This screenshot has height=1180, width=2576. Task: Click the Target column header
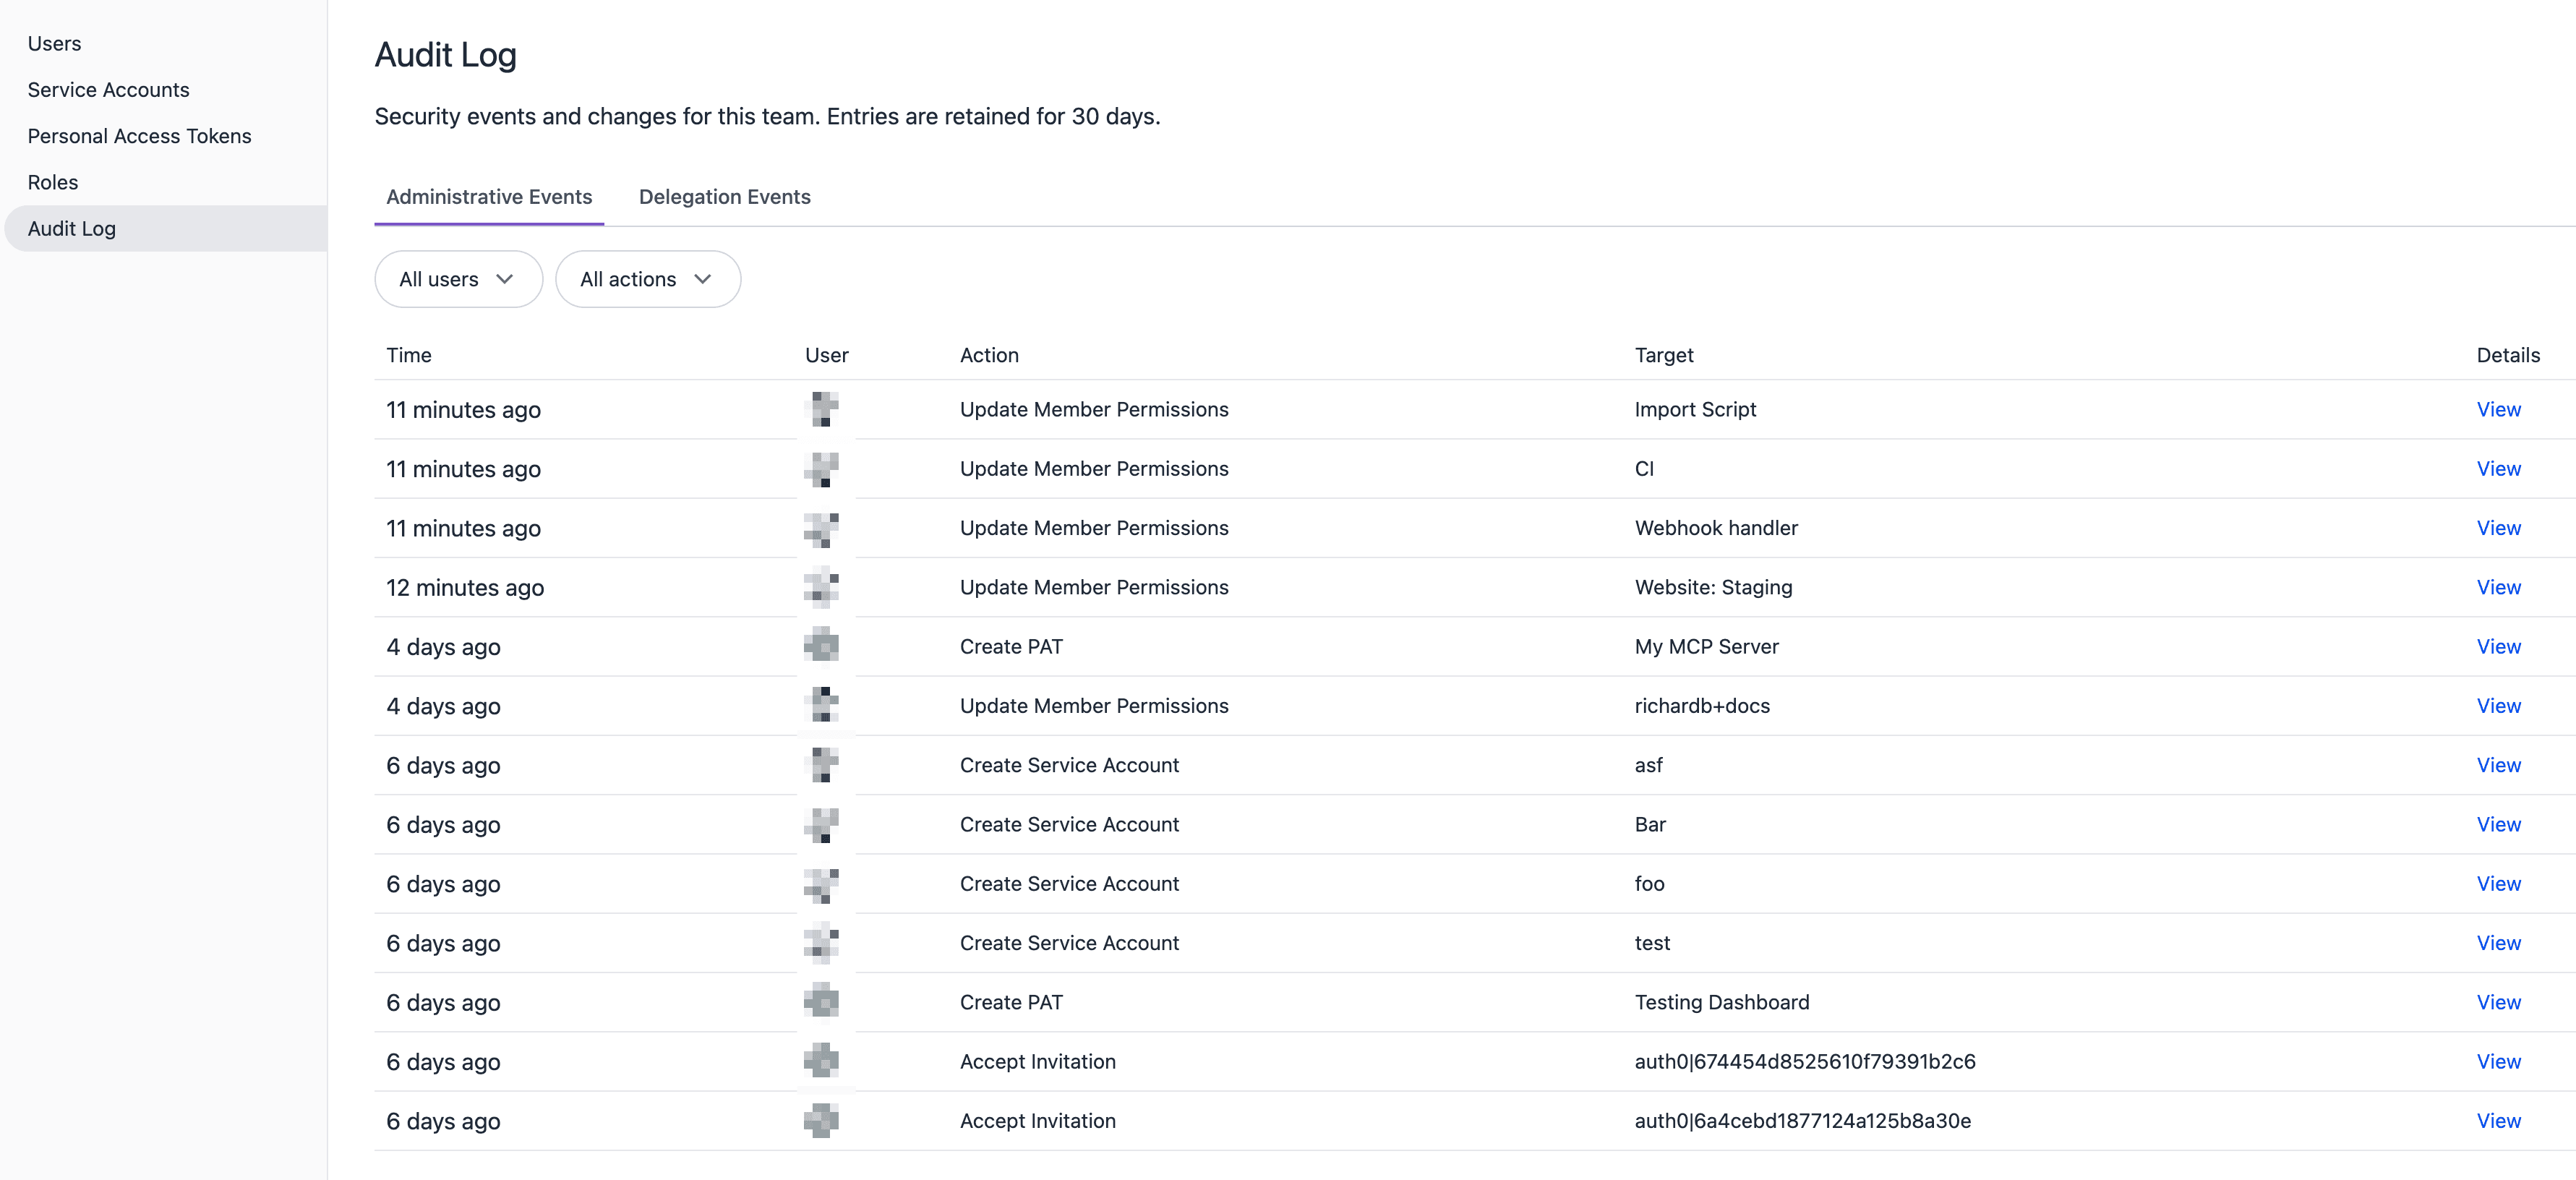[x=1664, y=355]
